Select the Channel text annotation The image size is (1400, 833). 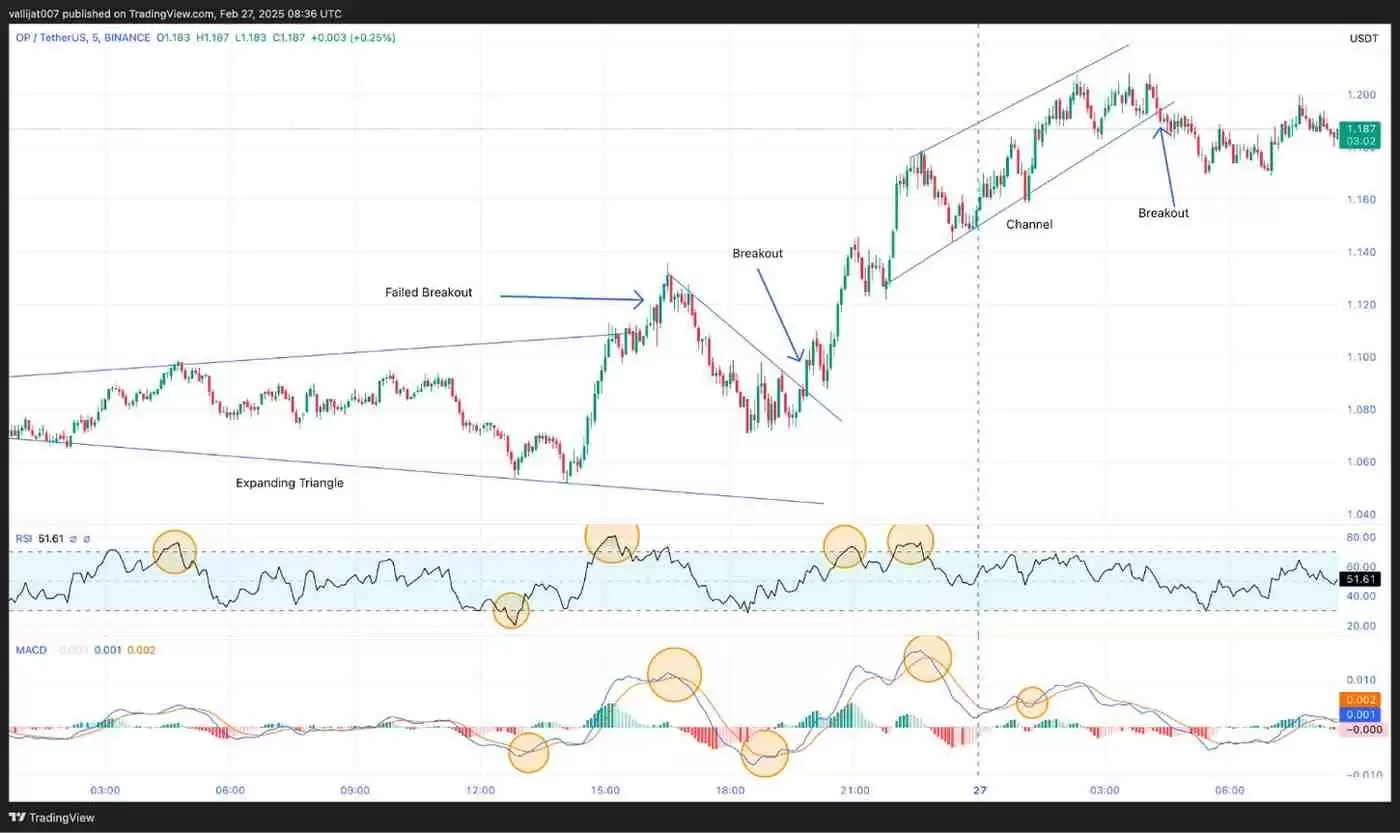point(1028,225)
